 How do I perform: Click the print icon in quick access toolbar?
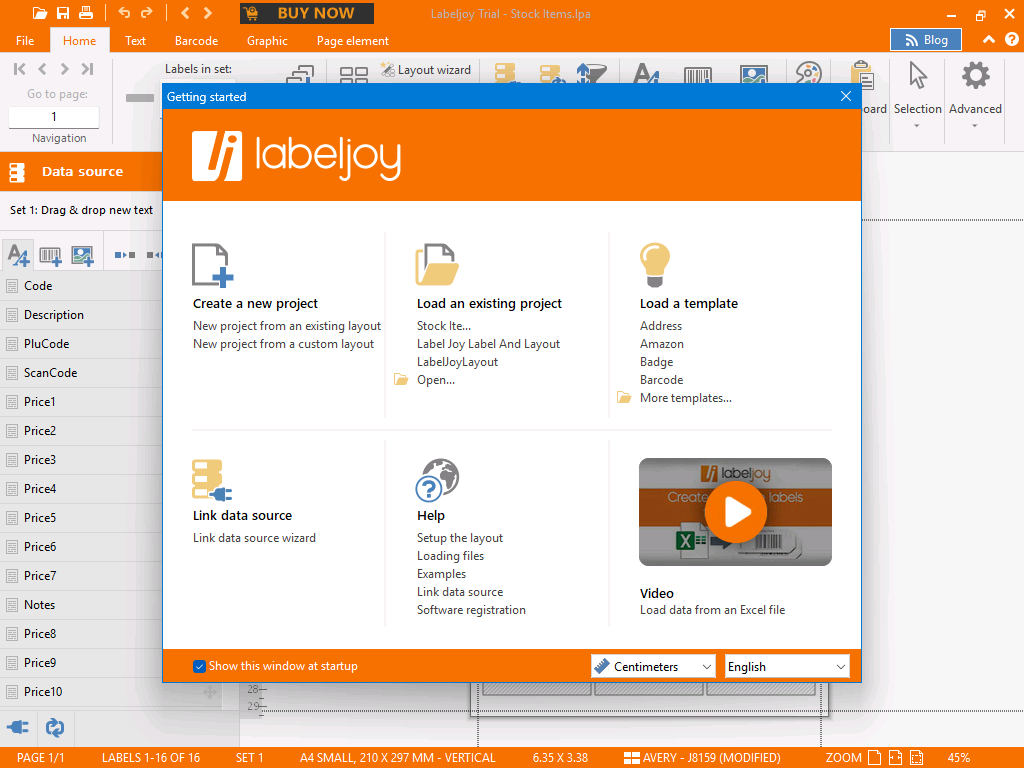click(86, 13)
